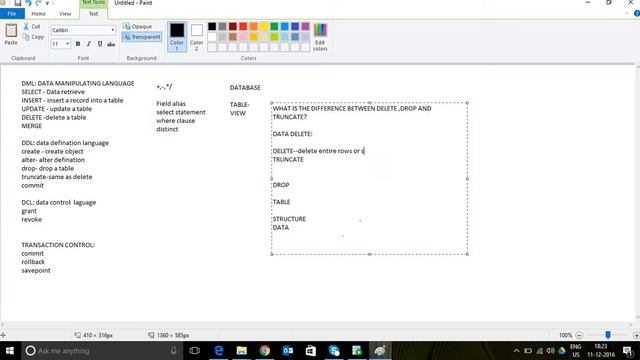Toggle Underline text formatting
640x360 pixels.
click(x=100, y=44)
